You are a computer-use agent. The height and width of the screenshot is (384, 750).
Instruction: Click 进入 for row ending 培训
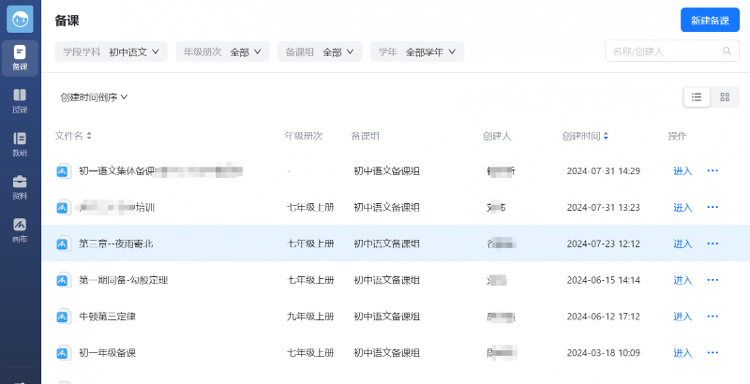683,207
